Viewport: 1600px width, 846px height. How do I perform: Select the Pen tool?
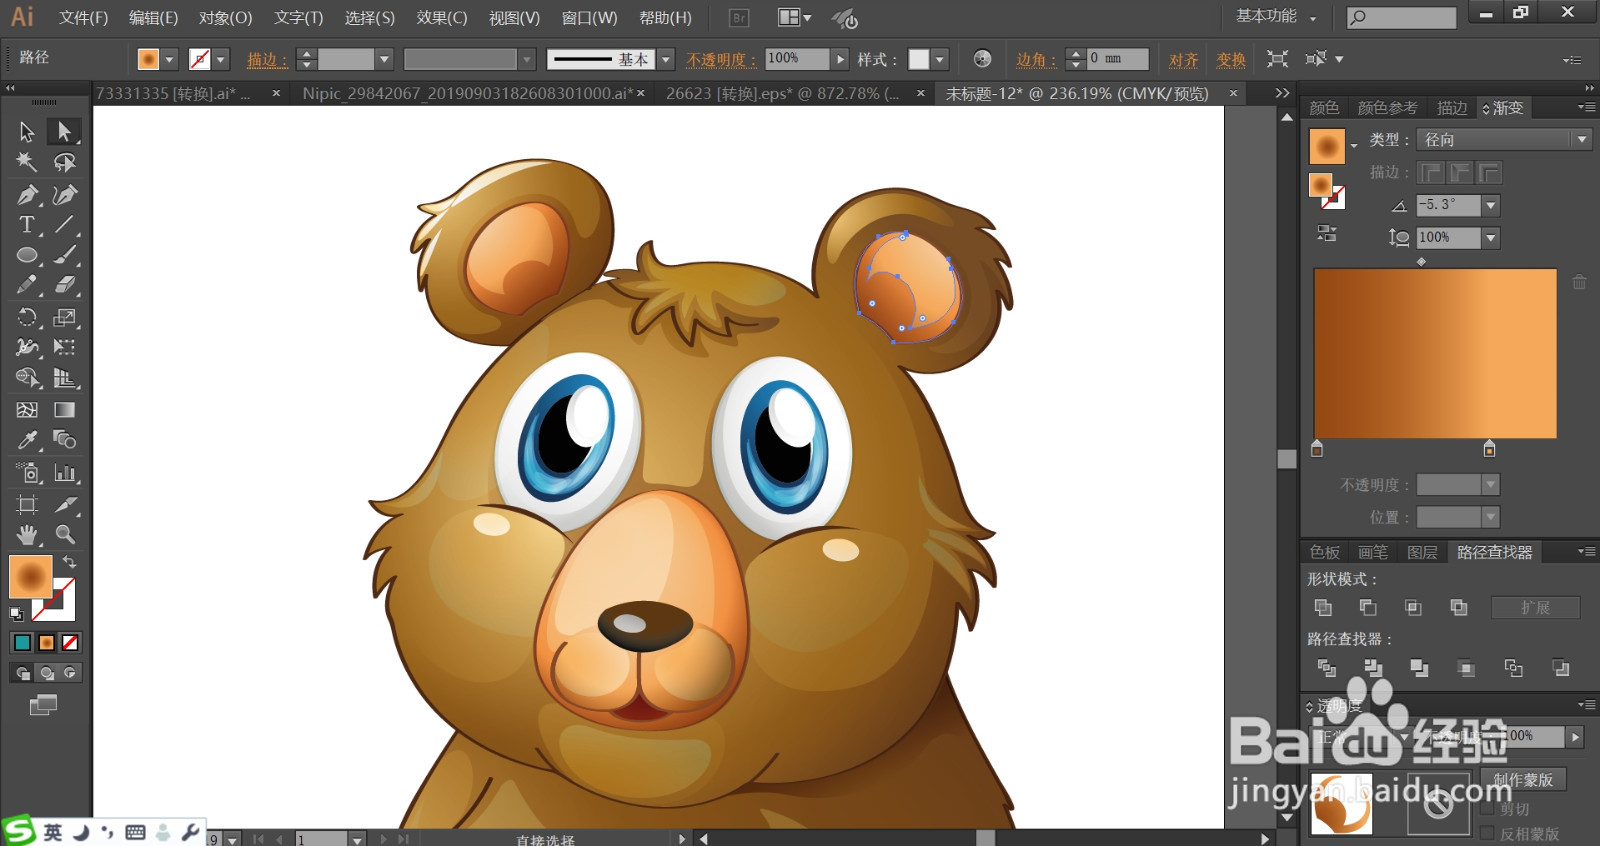(27, 194)
